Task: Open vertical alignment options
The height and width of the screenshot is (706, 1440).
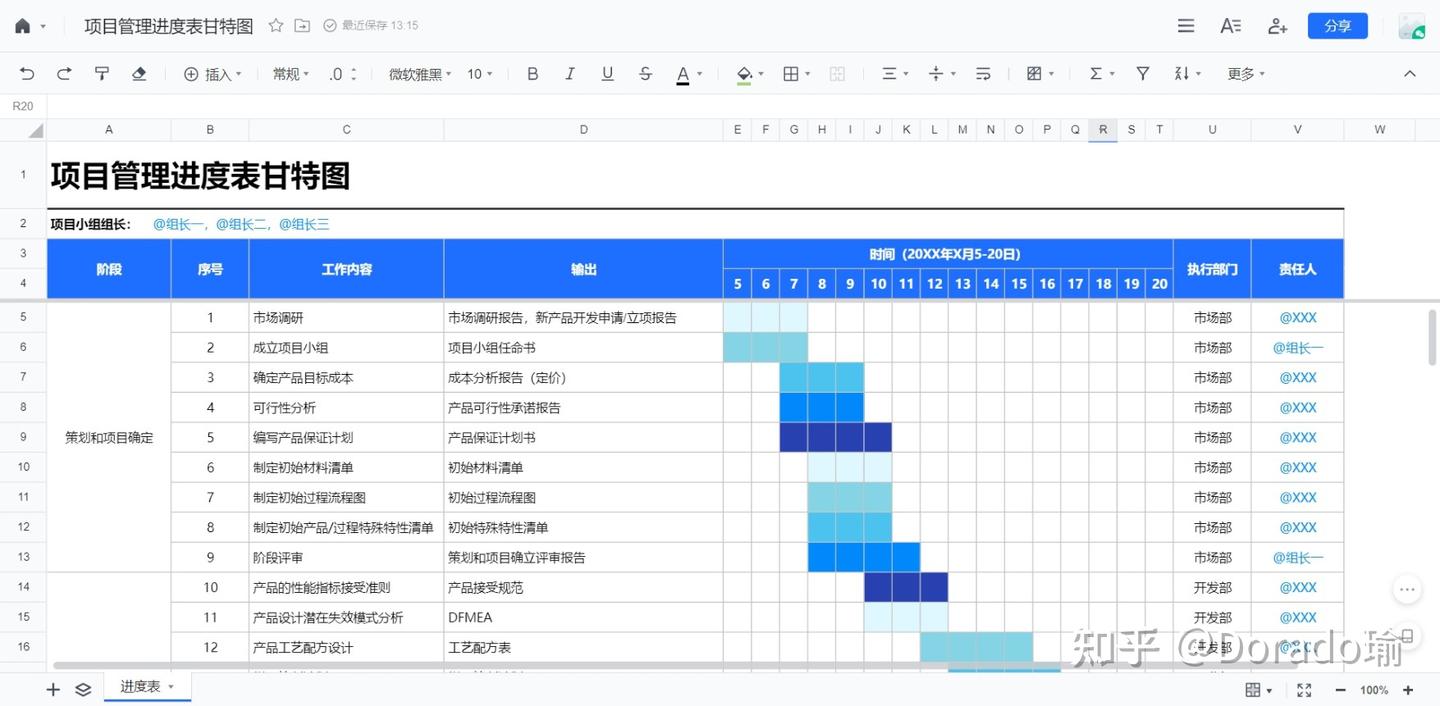Action: click(936, 74)
